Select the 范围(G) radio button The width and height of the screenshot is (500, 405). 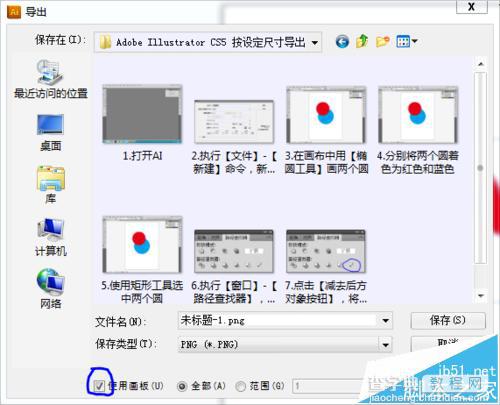click(240, 386)
